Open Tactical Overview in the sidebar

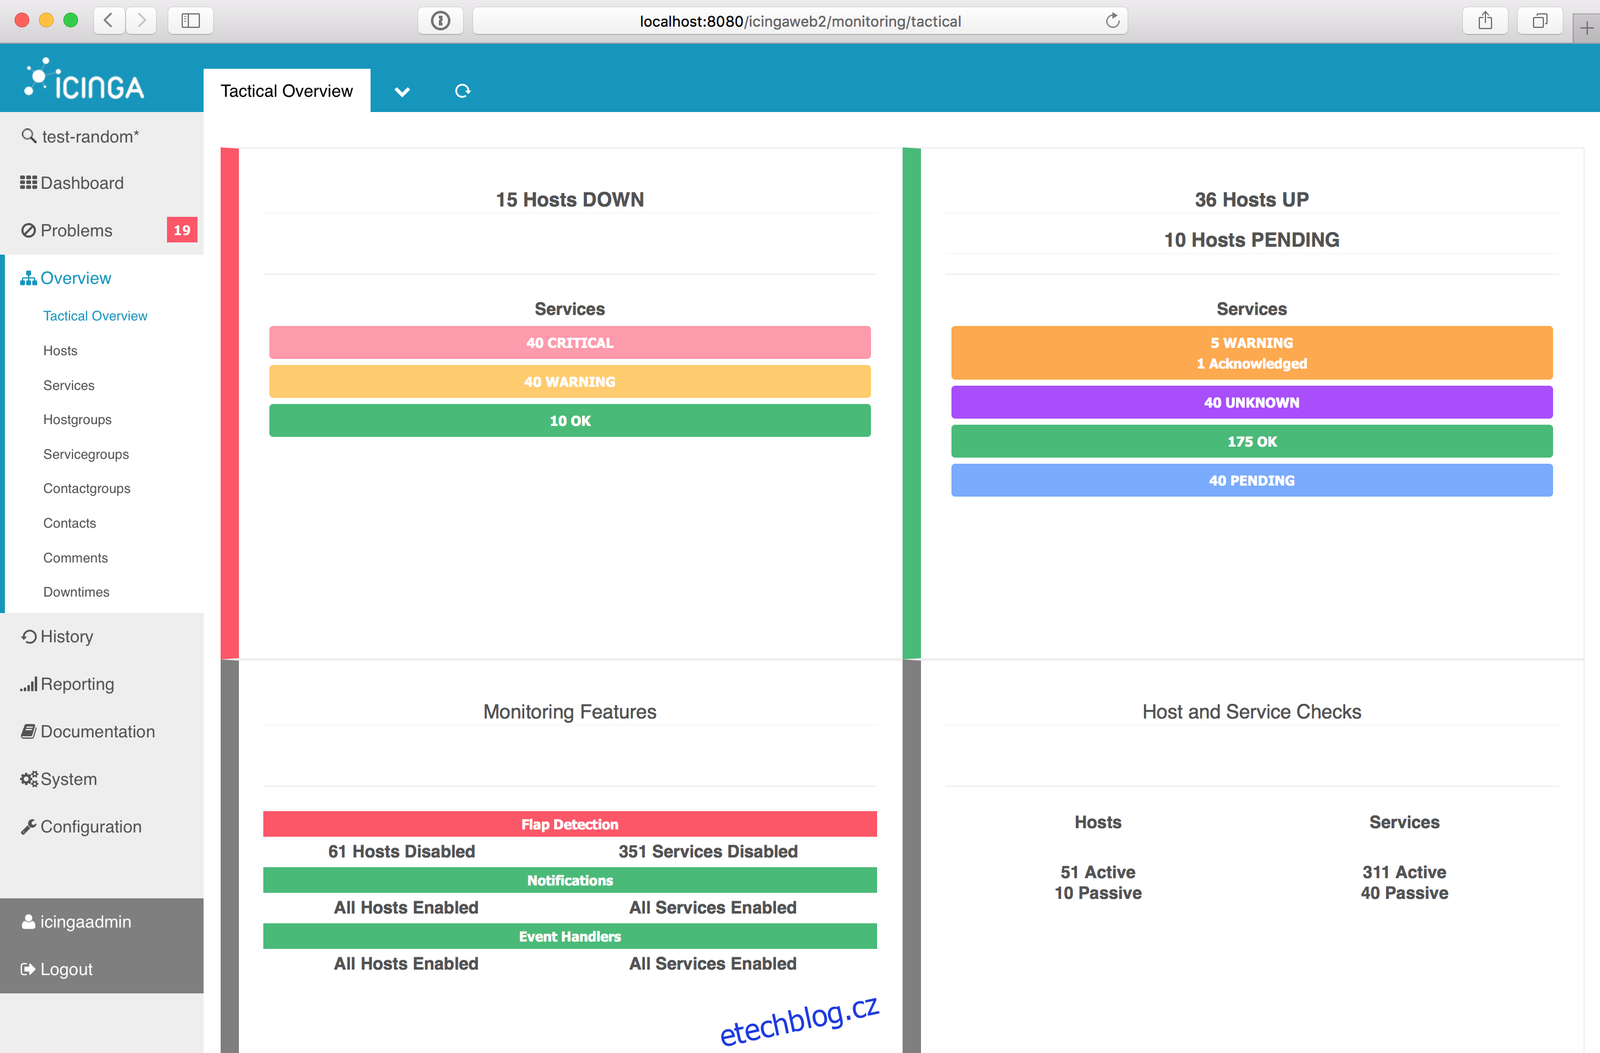(95, 316)
